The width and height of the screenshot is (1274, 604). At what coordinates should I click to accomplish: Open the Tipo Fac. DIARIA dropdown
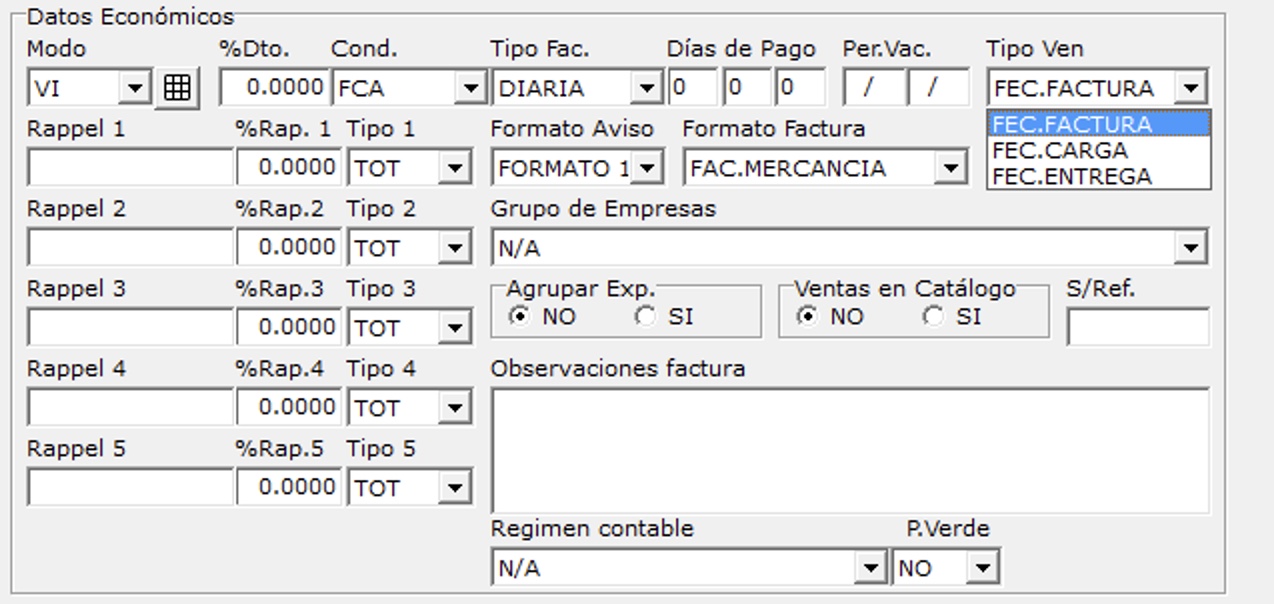648,88
